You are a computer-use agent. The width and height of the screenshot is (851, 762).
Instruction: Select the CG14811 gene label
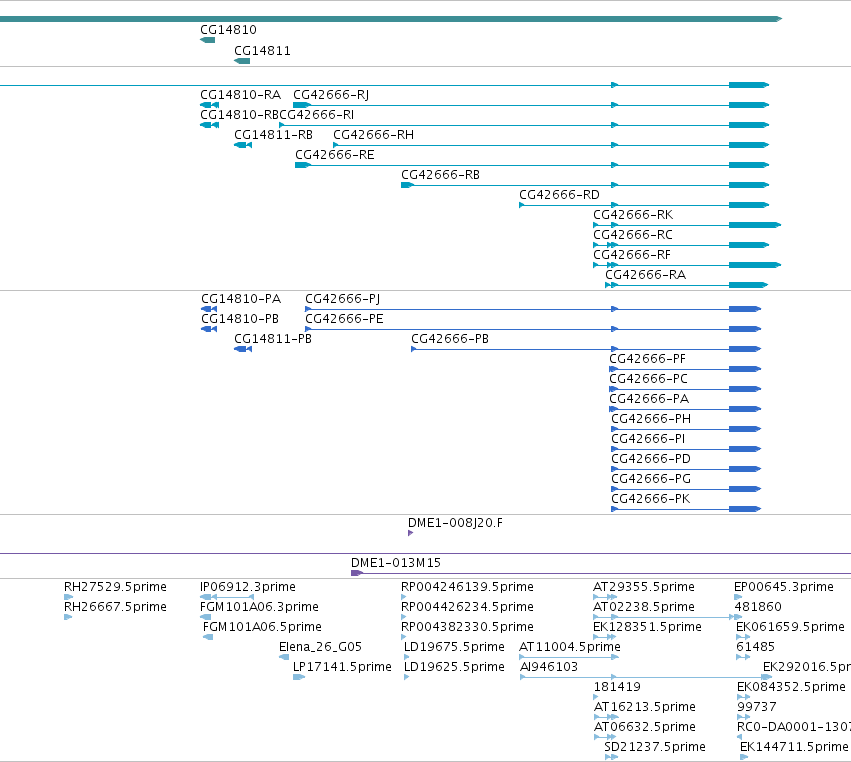(262, 51)
